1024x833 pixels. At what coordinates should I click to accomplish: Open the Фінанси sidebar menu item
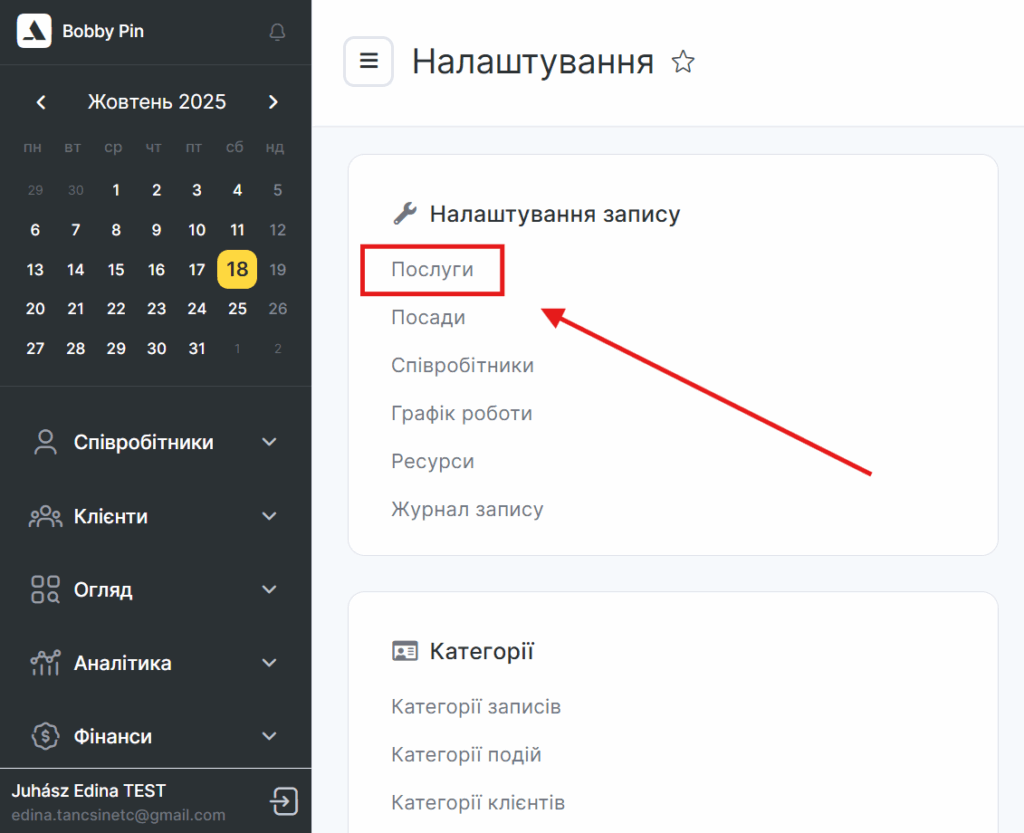(113, 737)
